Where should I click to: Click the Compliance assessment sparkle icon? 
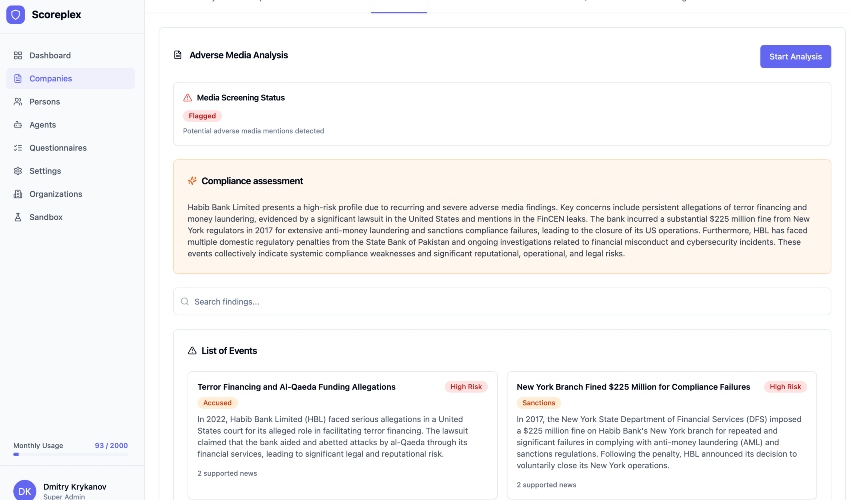pos(192,181)
